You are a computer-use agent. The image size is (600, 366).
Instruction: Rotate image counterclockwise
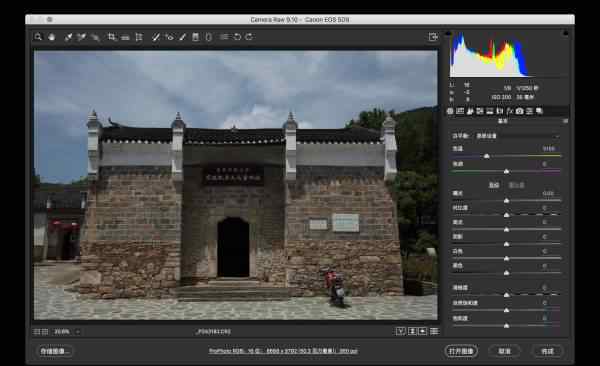(x=237, y=37)
